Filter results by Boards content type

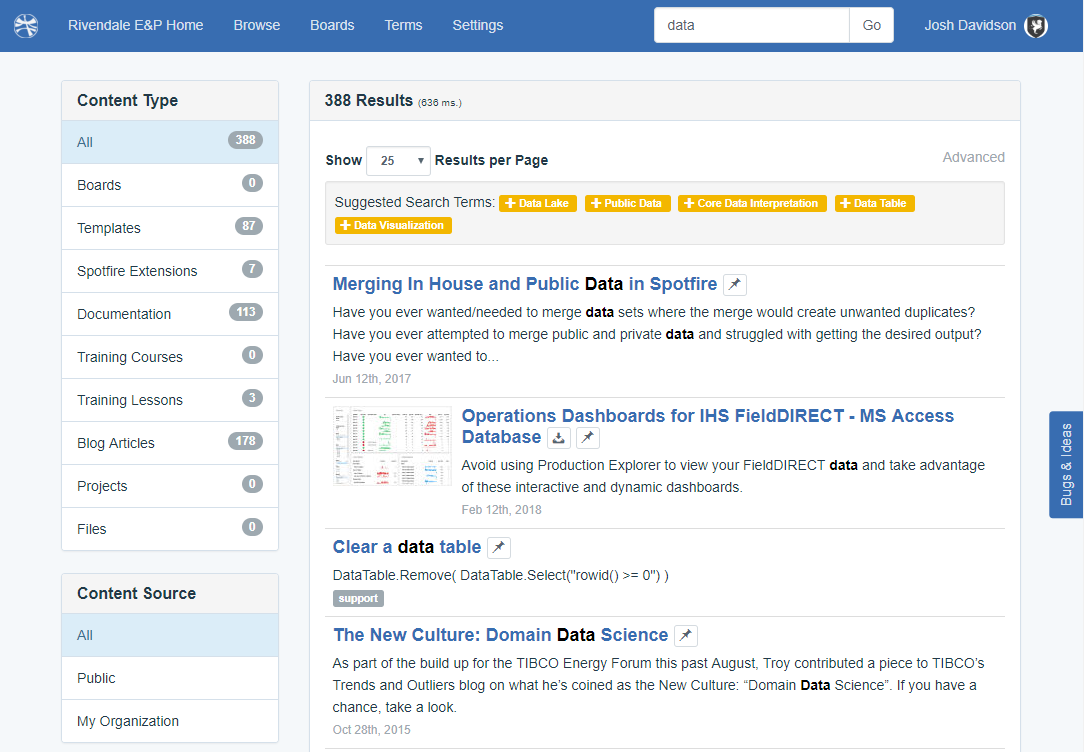click(170, 185)
